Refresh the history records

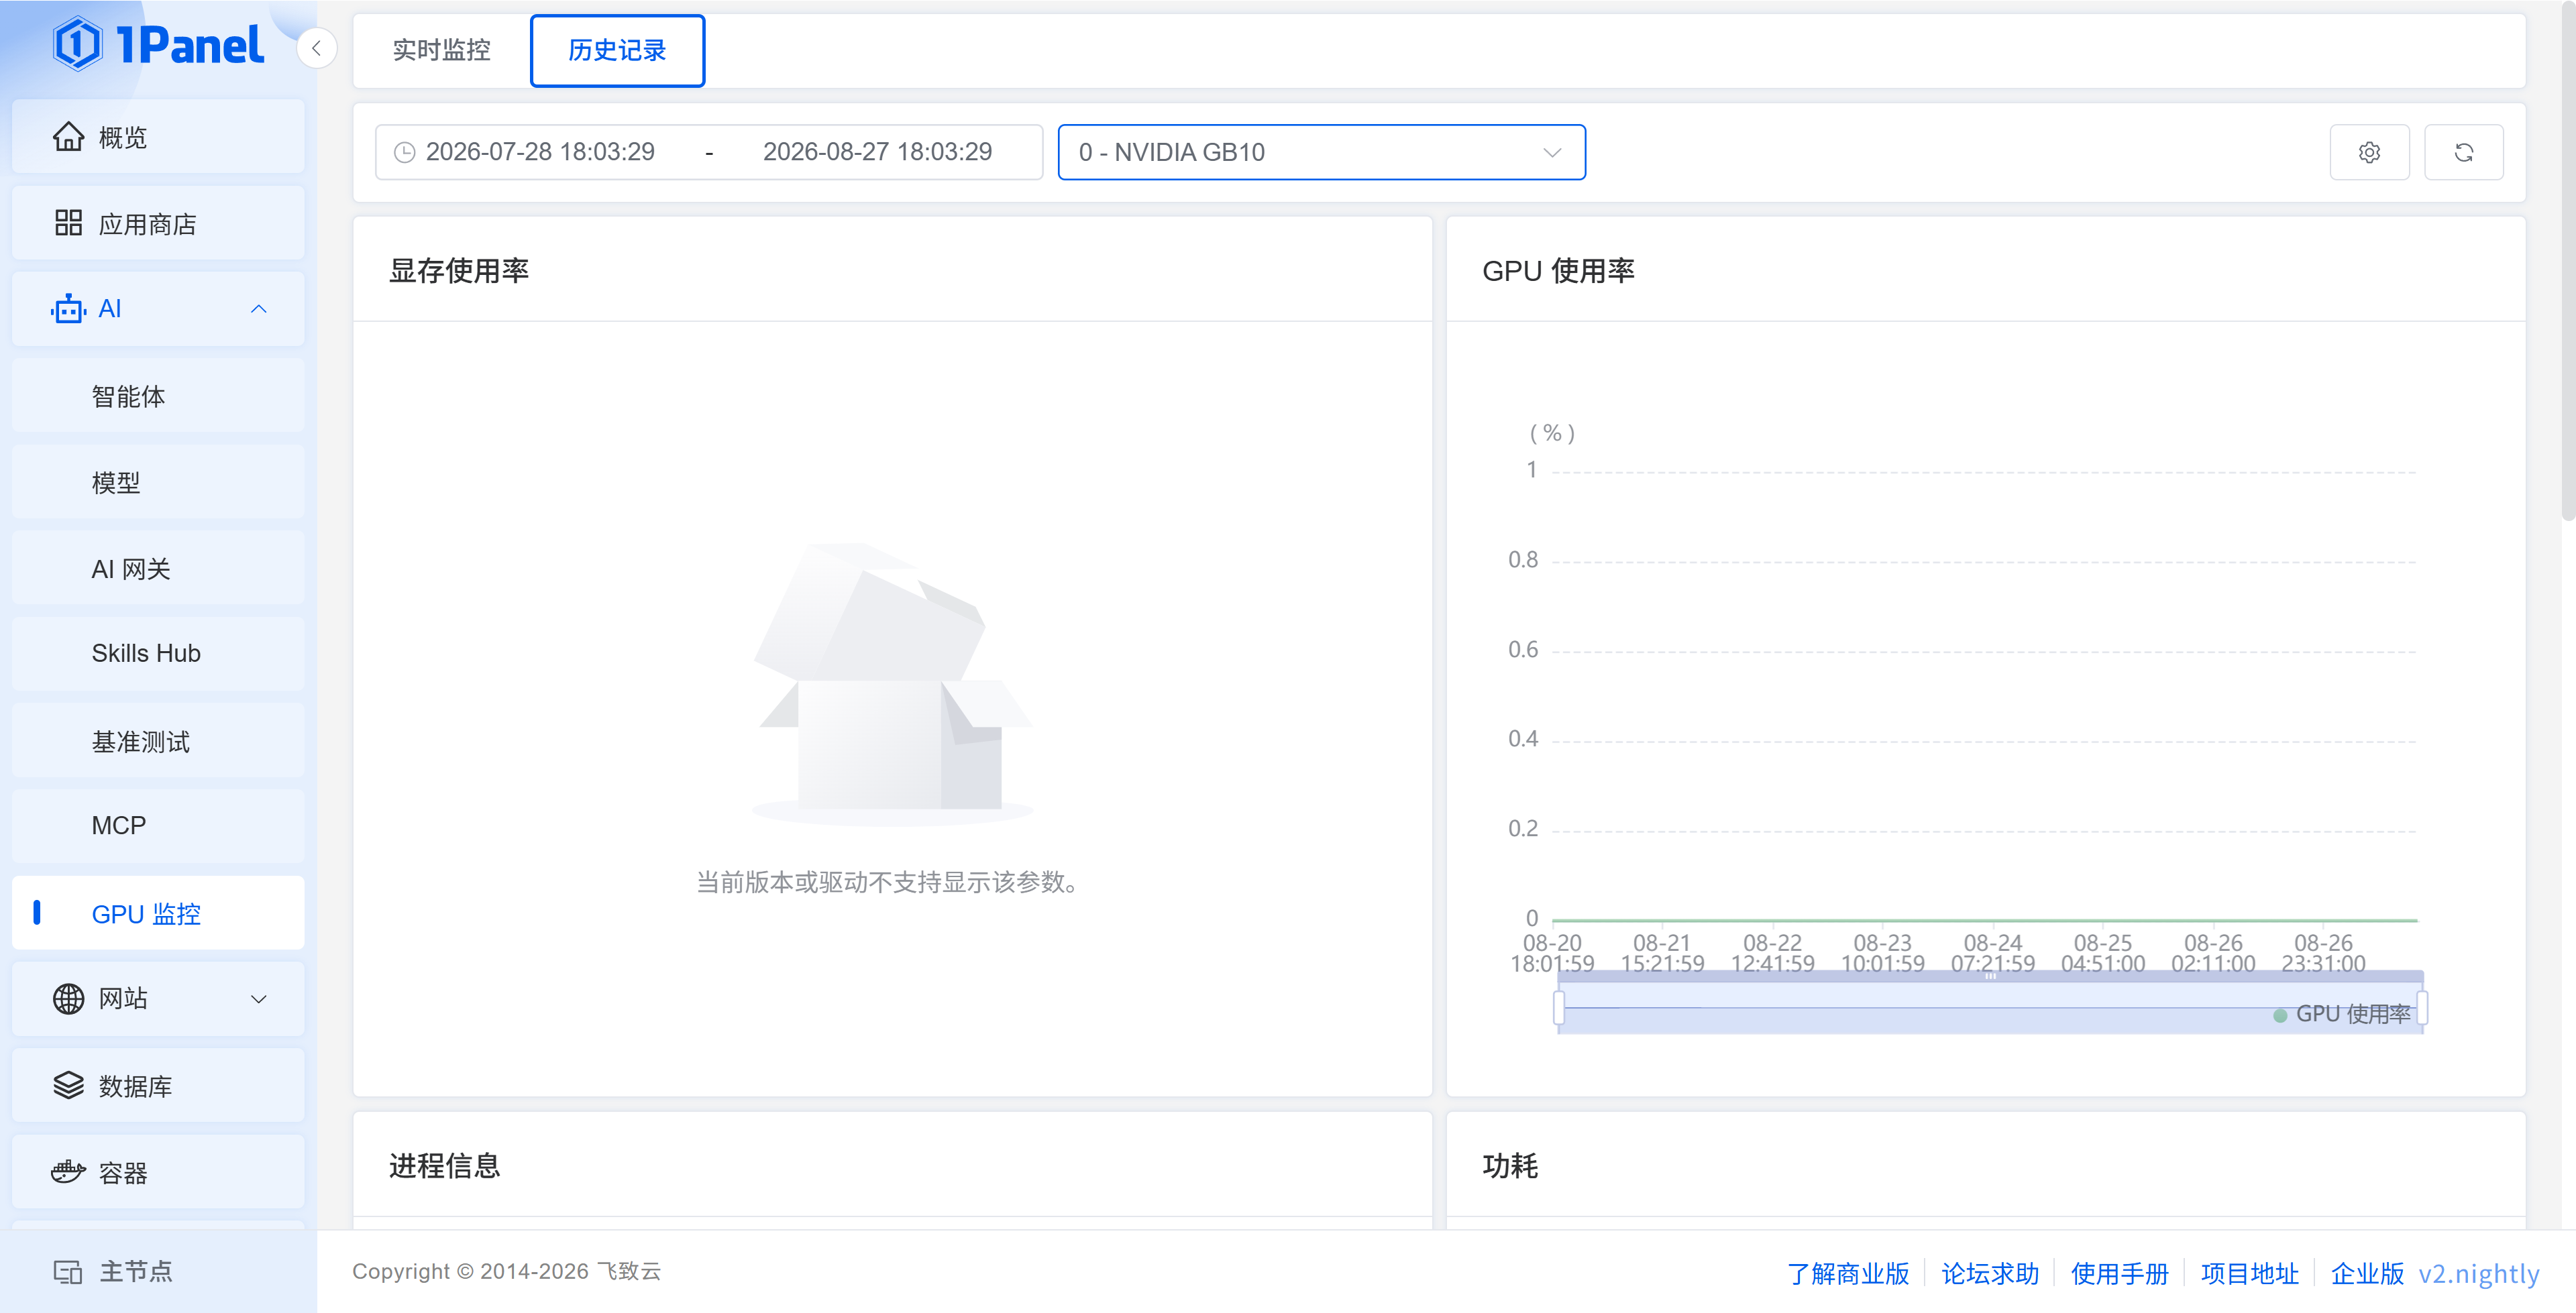tap(2464, 152)
